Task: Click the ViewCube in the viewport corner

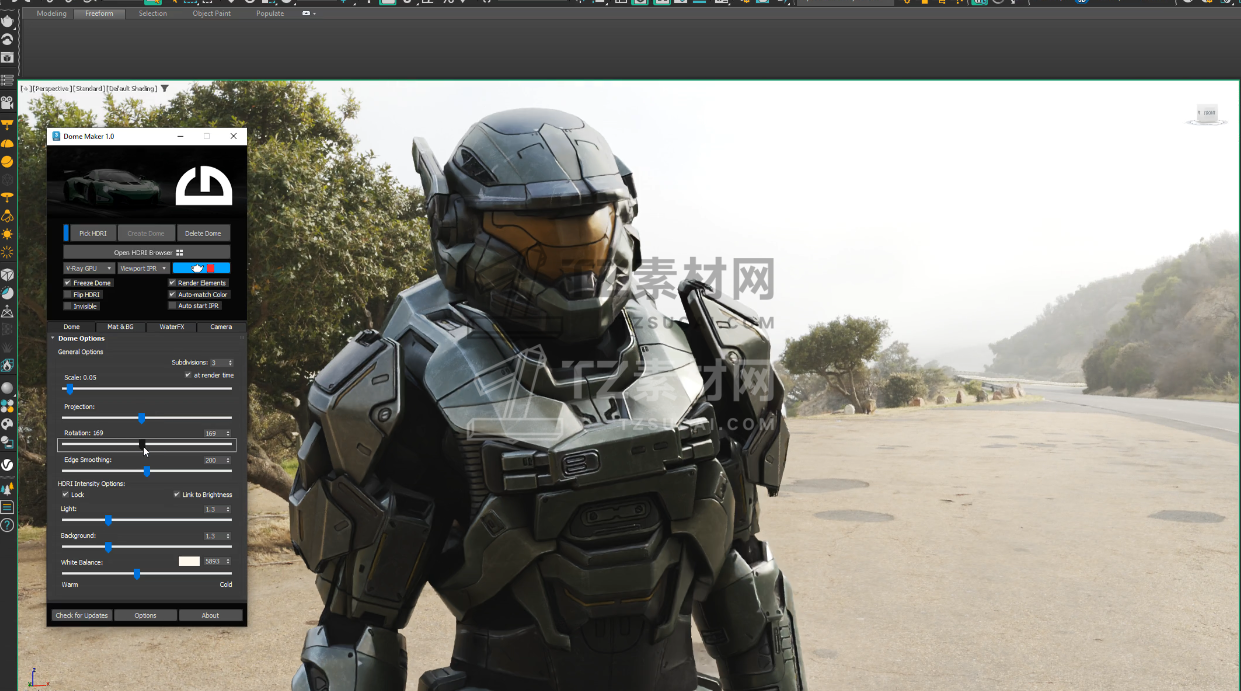Action: 1206,115
